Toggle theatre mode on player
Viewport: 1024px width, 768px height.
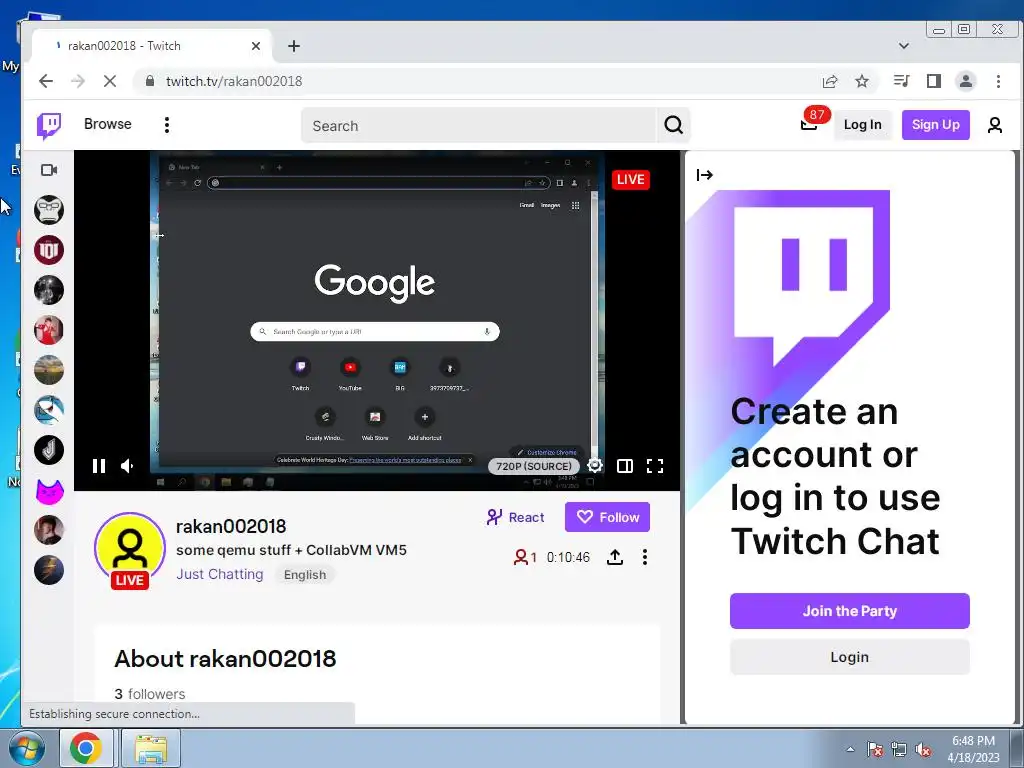pos(625,466)
